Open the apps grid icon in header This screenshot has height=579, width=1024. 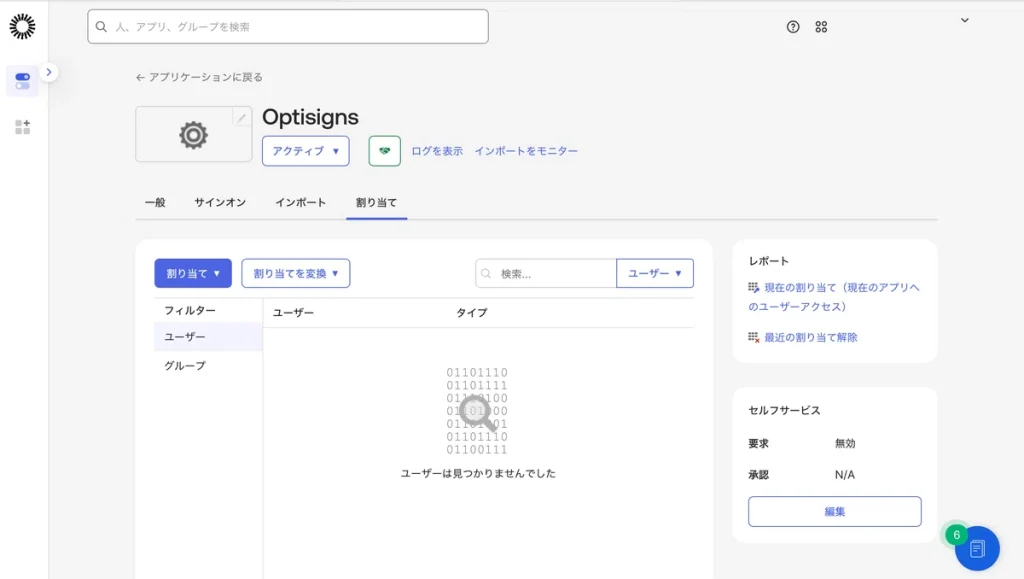(821, 27)
